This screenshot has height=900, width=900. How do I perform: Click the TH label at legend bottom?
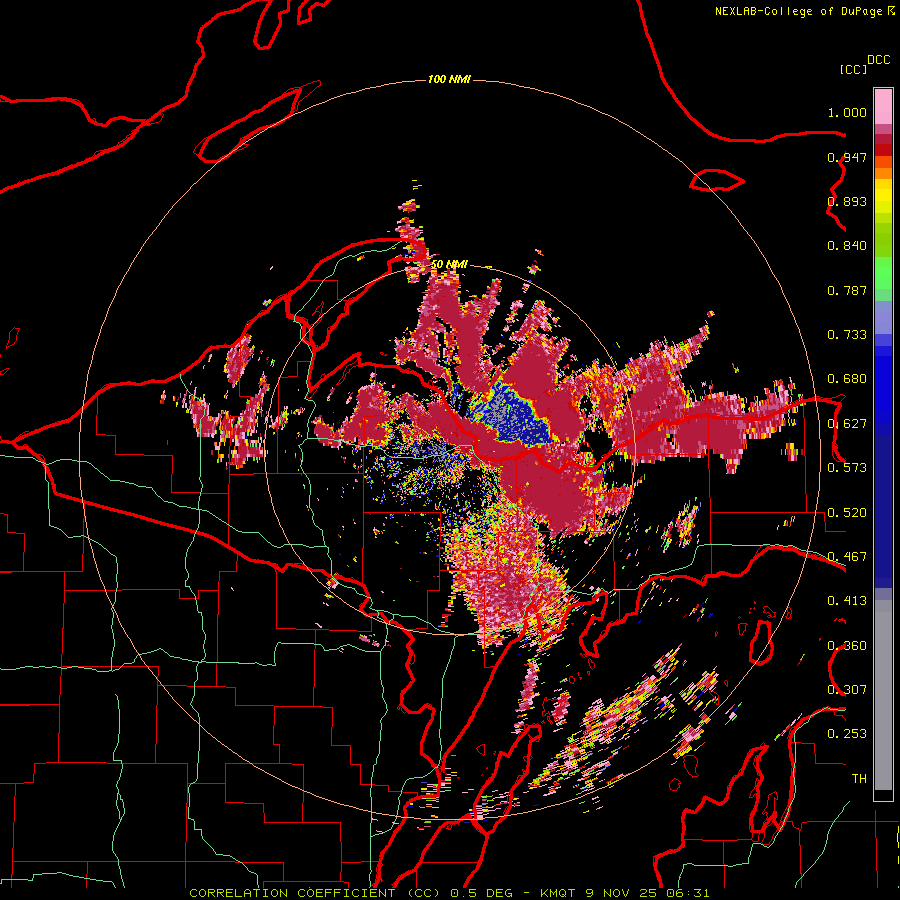click(859, 779)
